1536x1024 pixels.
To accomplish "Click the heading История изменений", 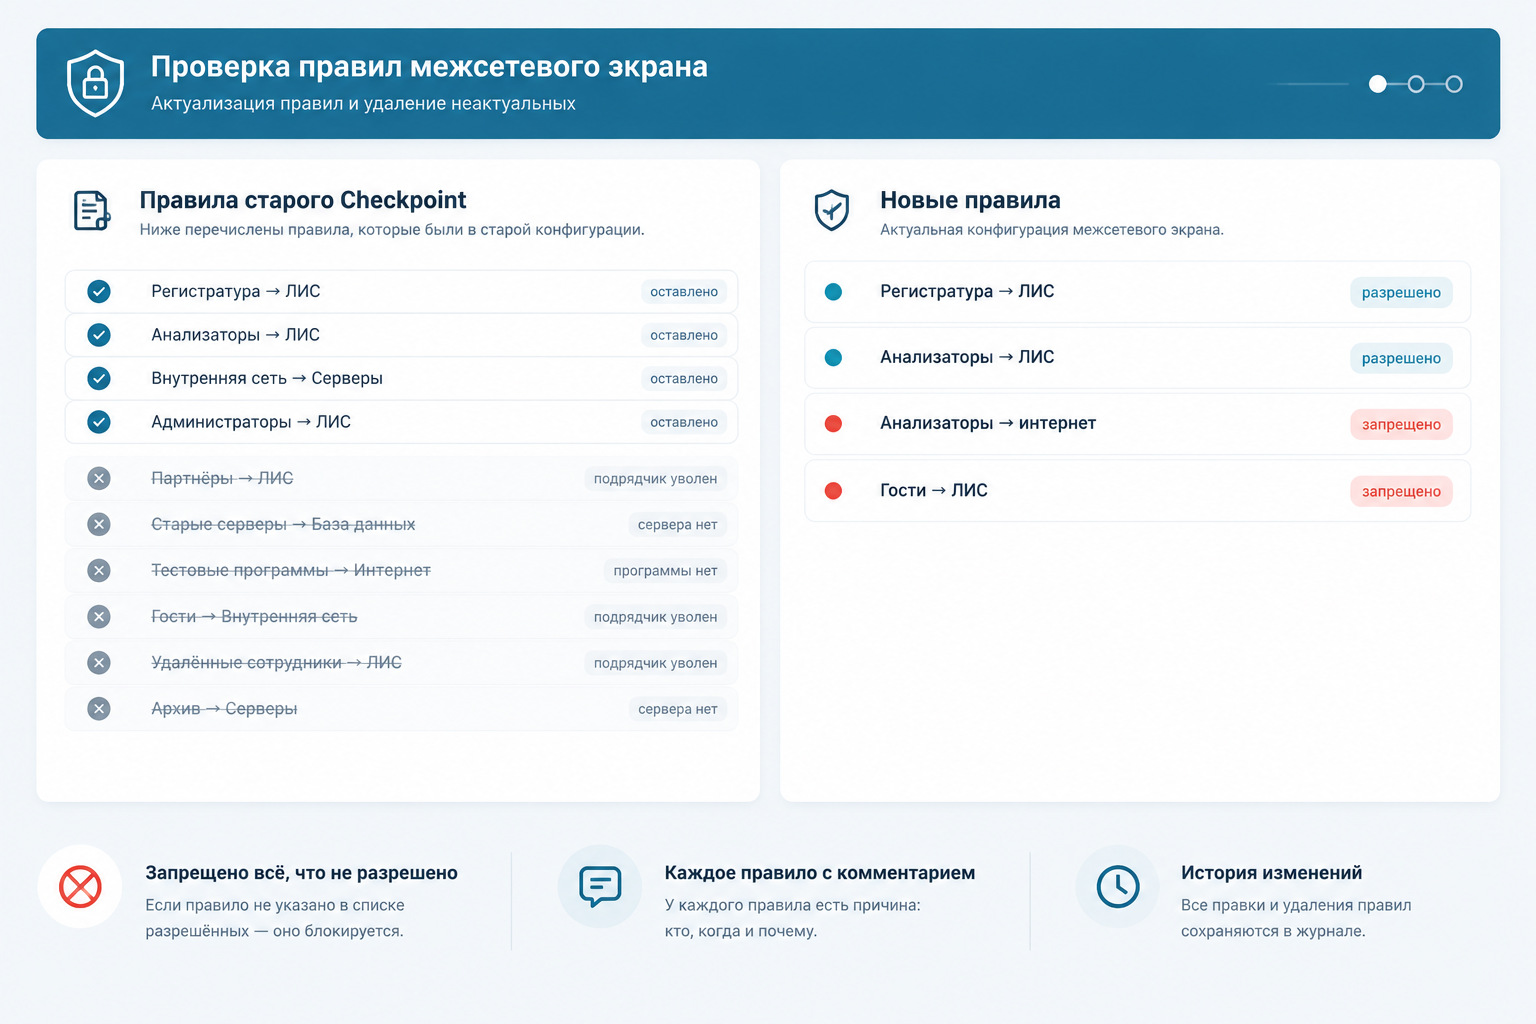I will coord(1271,872).
